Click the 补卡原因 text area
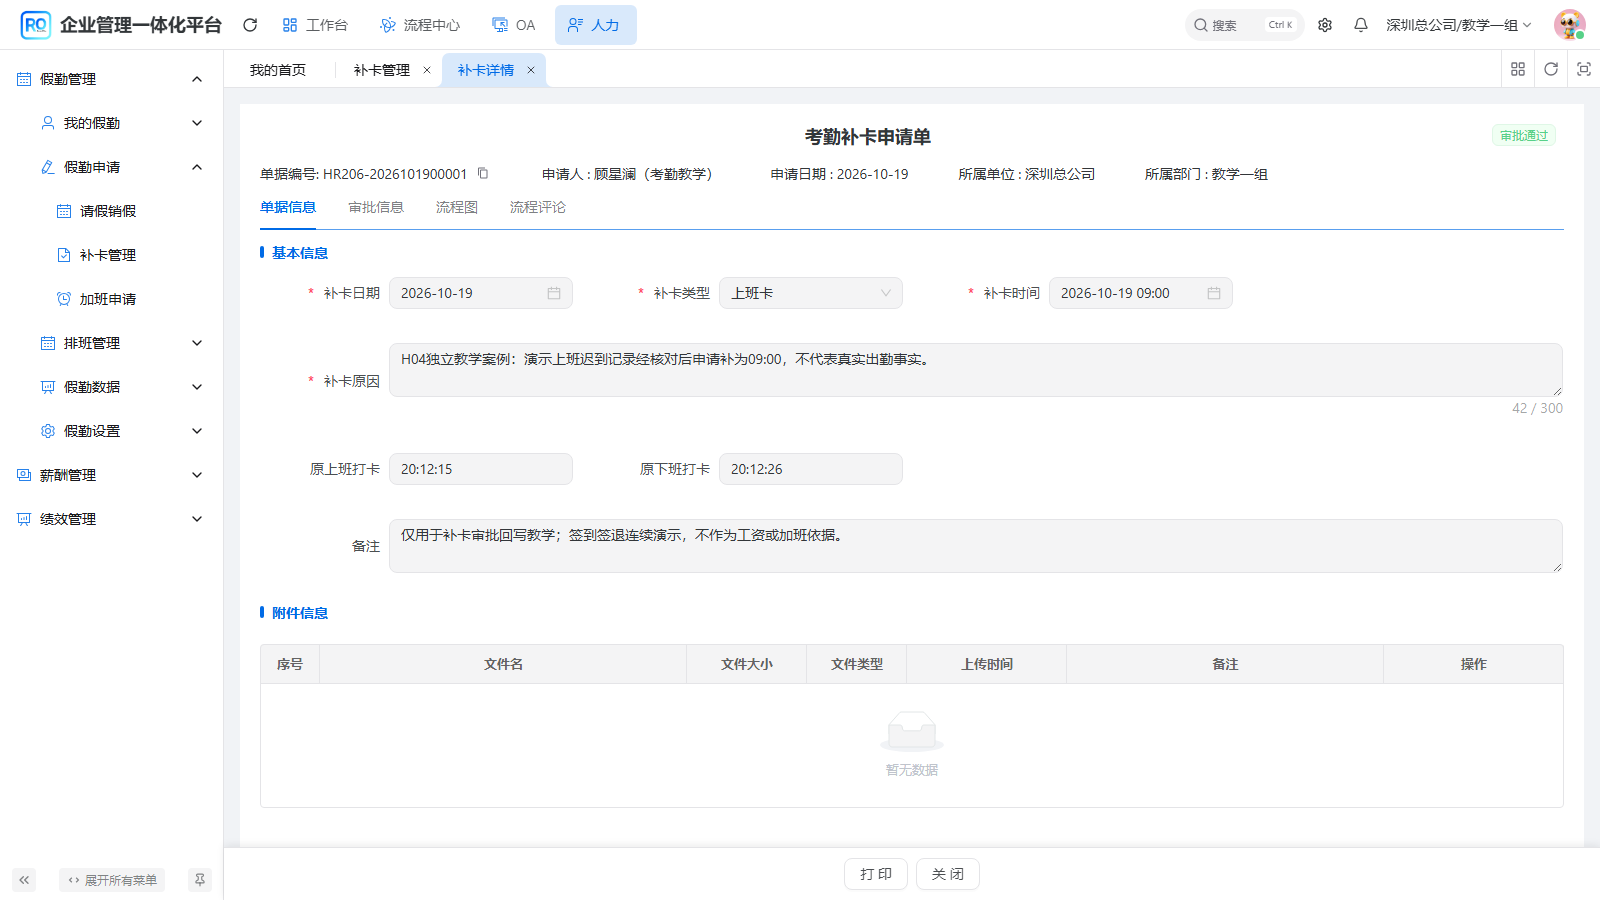Image resolution: width=1600 pixels, height=900 pixels. coord(976,370)
